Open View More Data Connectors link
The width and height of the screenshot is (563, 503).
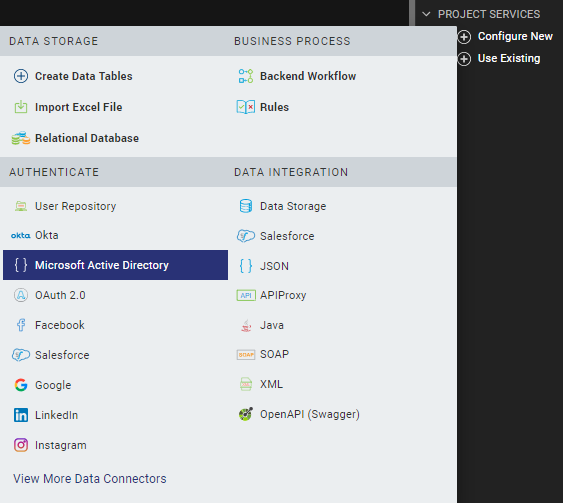coord(90,479)
